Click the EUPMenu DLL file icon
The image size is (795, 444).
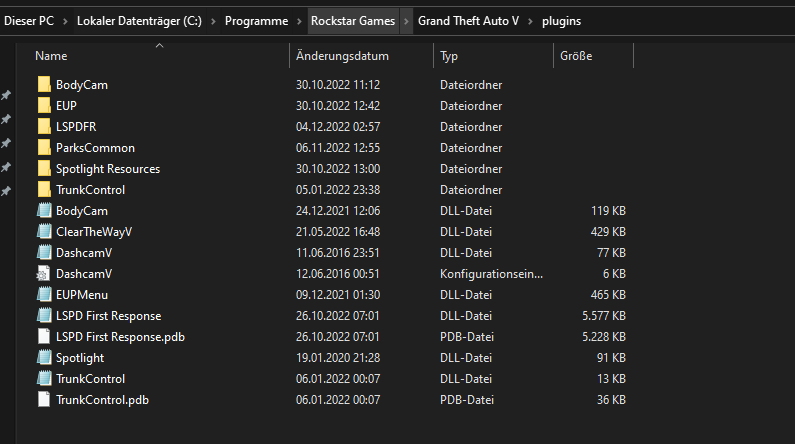click(x=43, y=295)
